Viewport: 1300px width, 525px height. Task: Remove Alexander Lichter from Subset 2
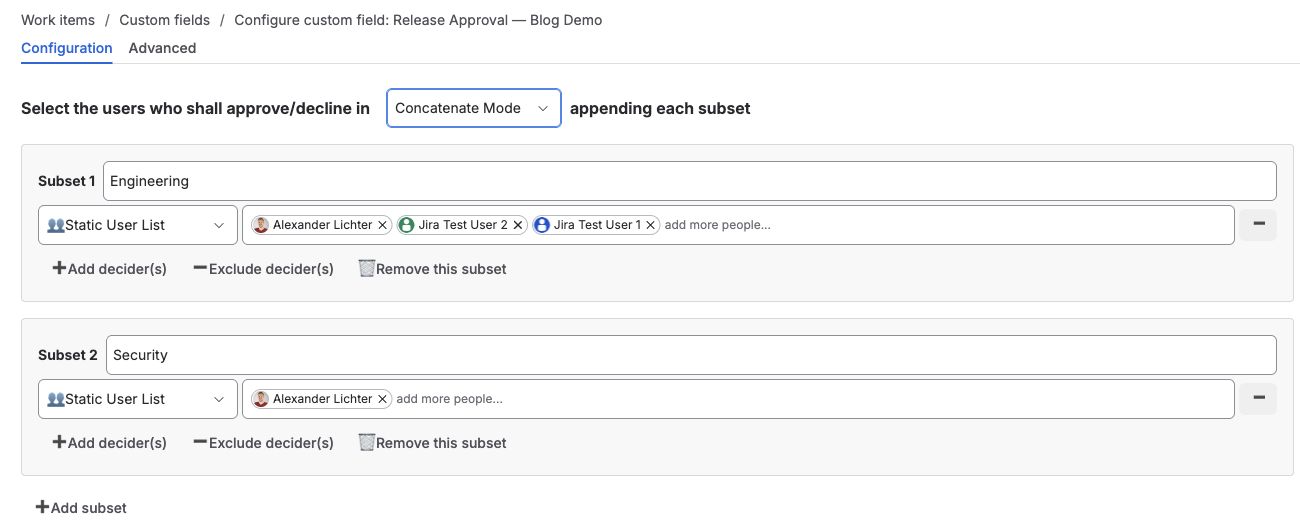(x=382, y=399)
